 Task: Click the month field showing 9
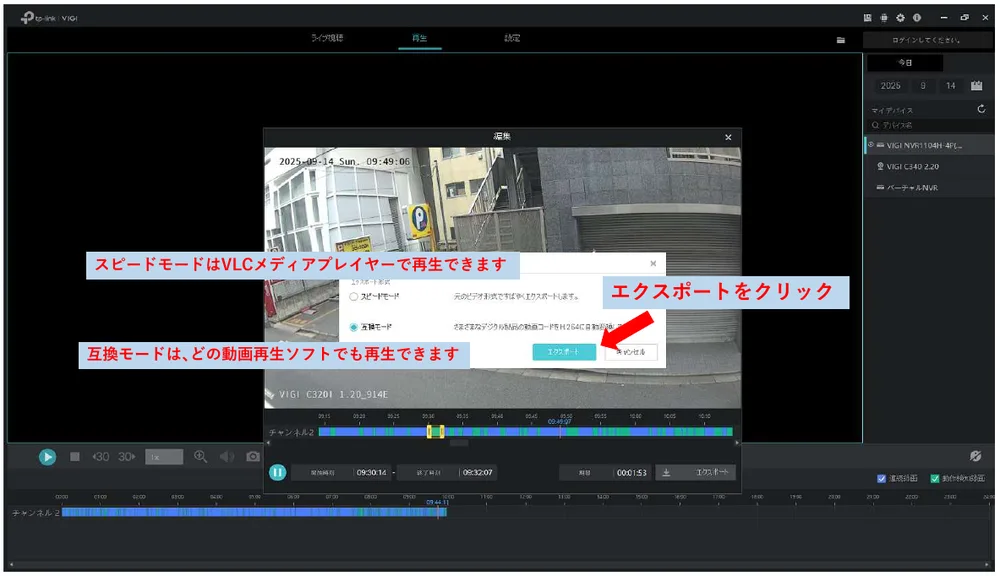923,85
